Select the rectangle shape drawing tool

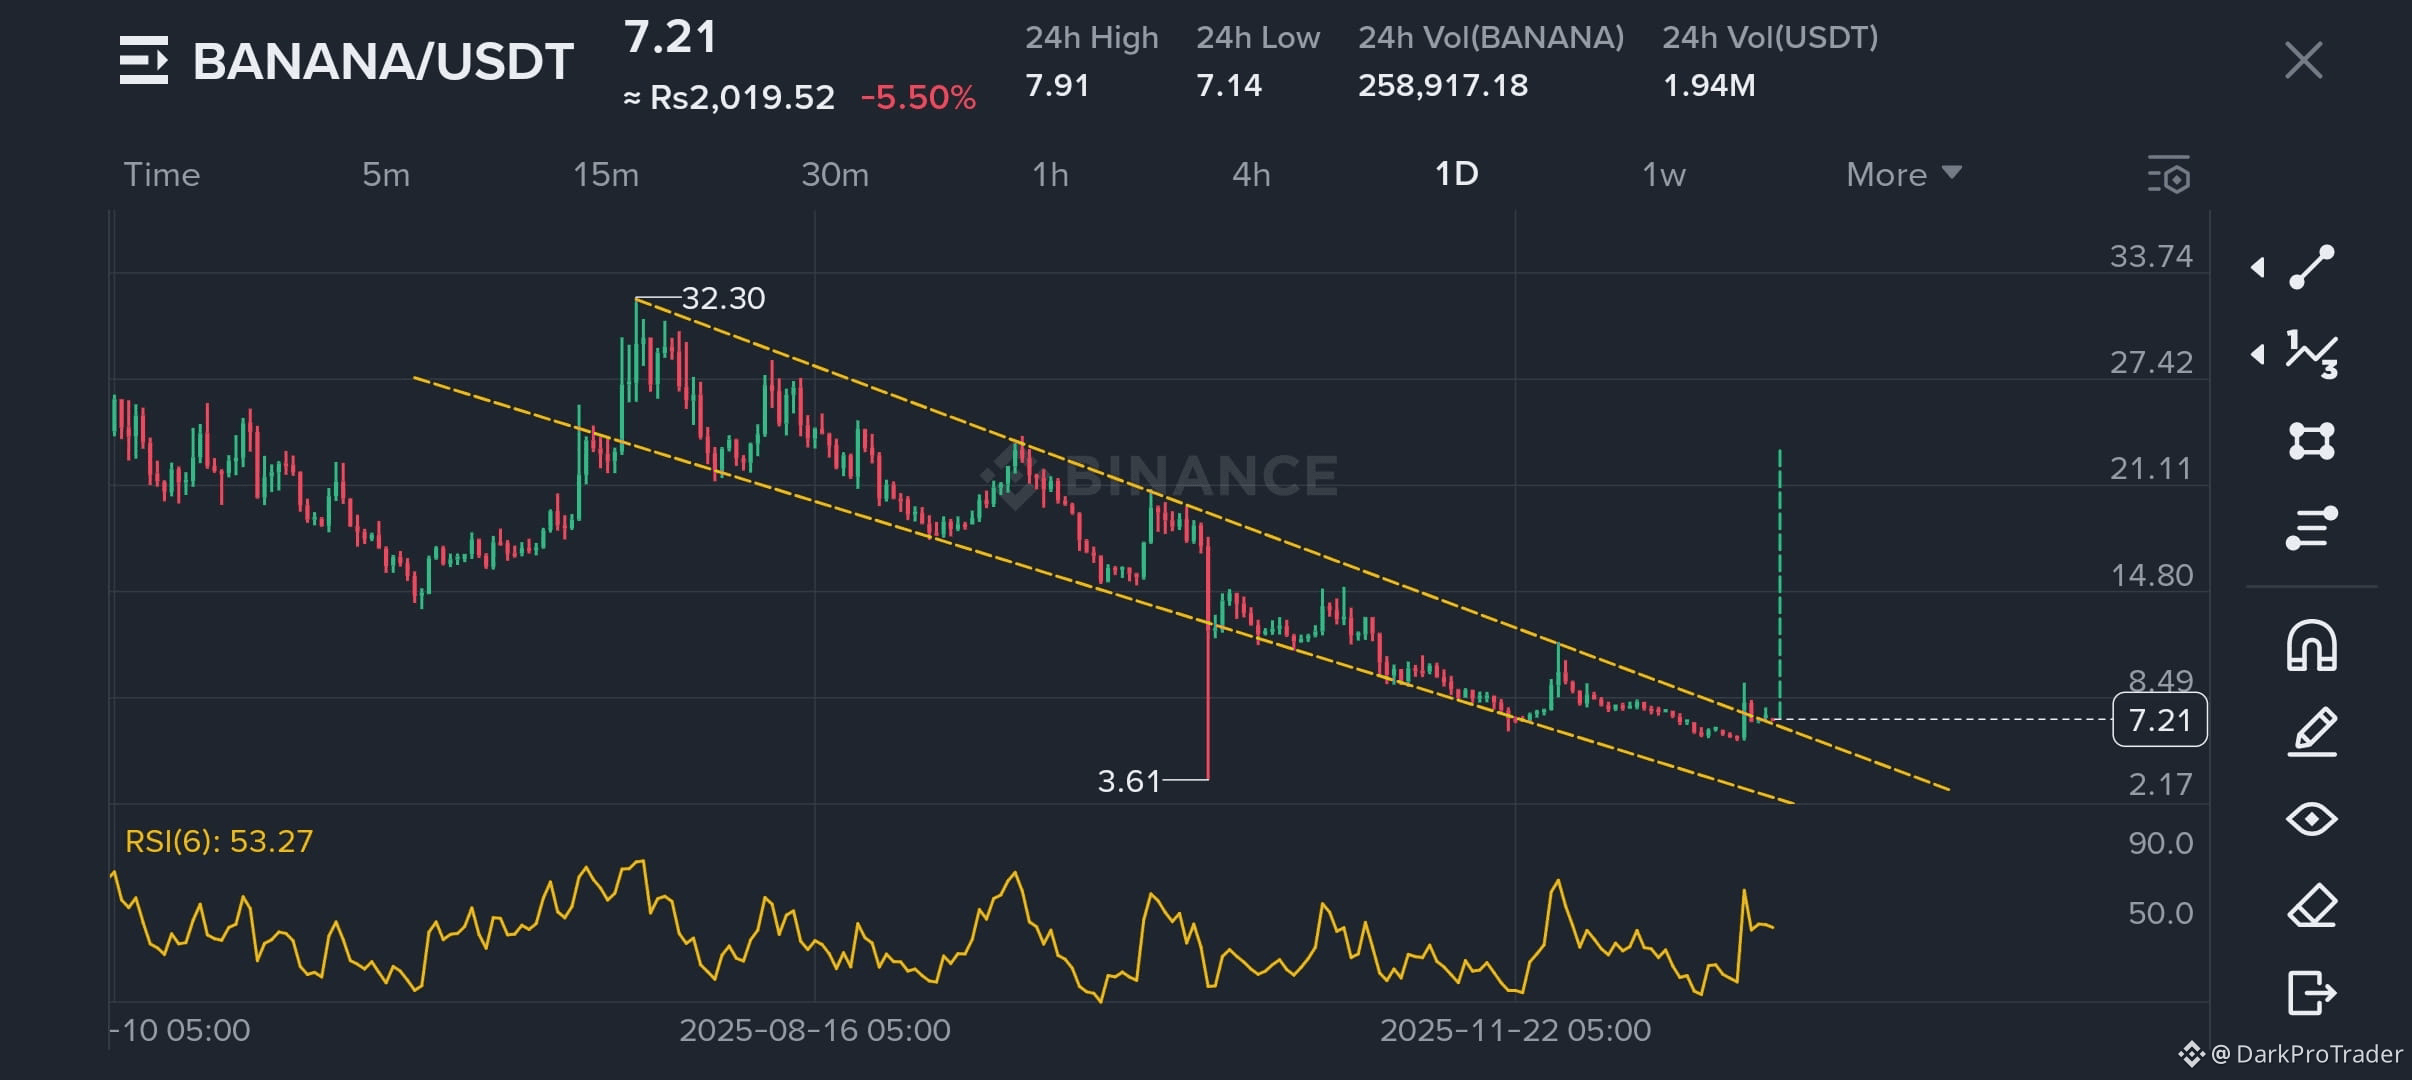[x=2312, y=441]
